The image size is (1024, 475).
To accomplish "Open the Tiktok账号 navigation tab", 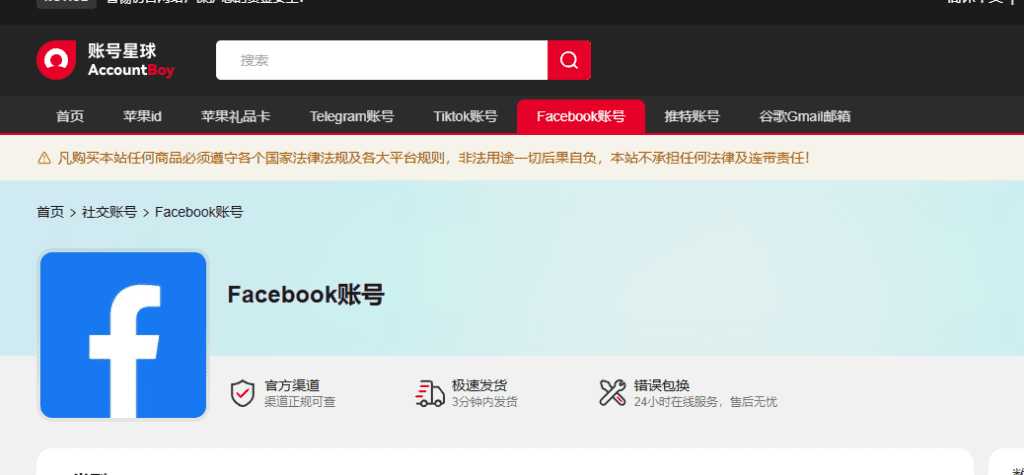I will click(x=465, y=117).
